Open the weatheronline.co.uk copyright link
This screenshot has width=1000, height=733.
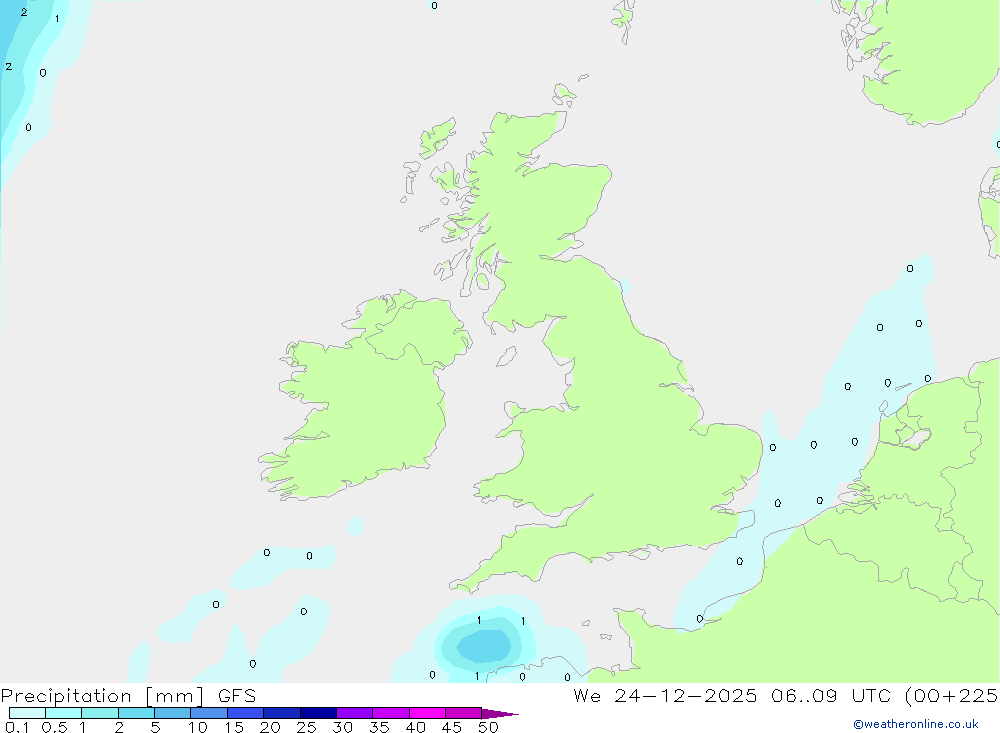pyautogui.click(x=916, y=724)
